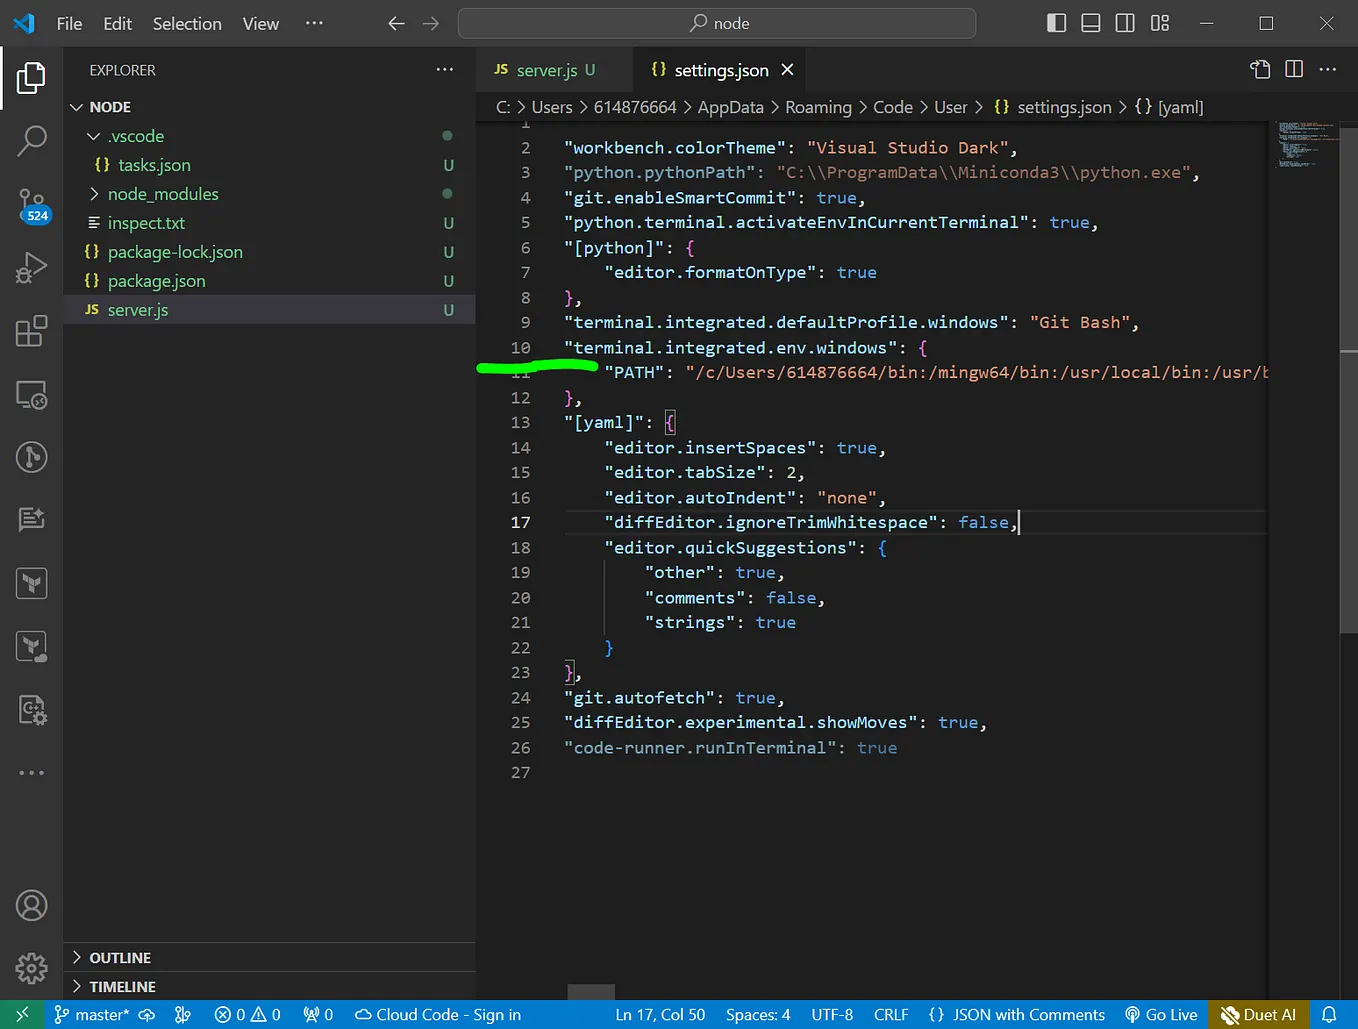Screen dimensions: 1358x1029
Task: Toggle the bottom panel layout button
Action: pyautogui.click(x=1091, y=23)
